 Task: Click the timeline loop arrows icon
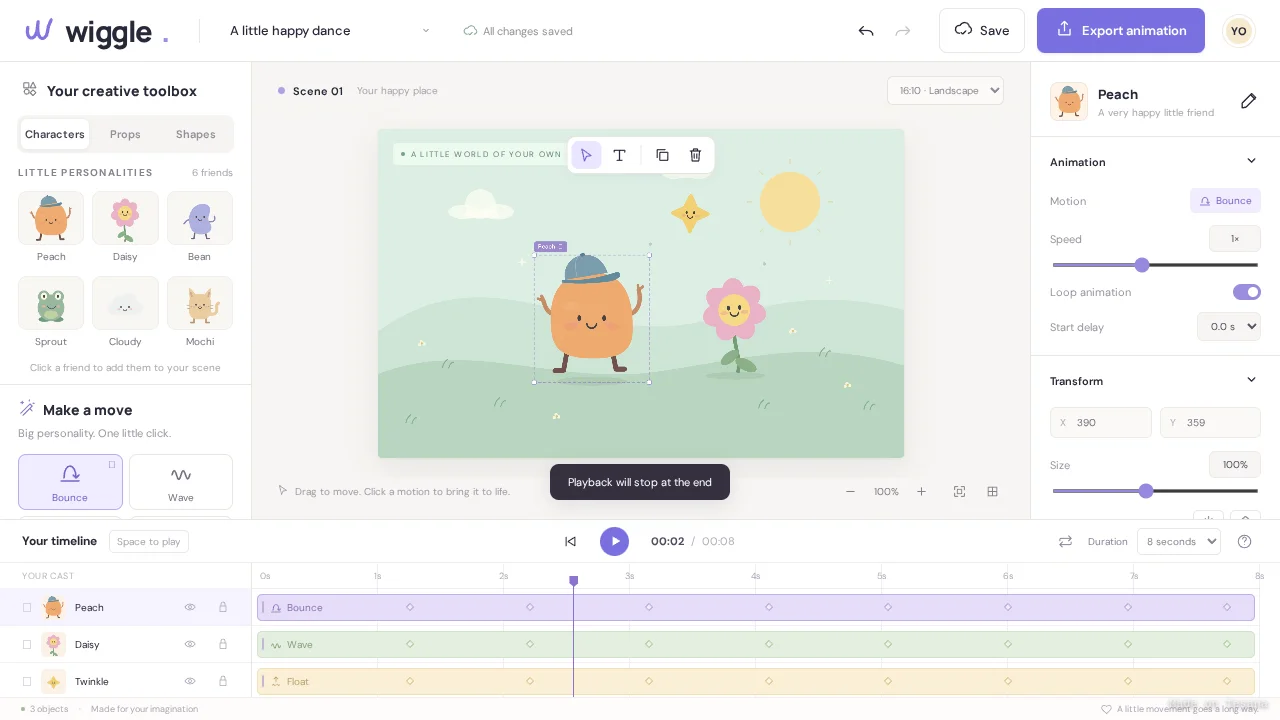pos(1065,541)
